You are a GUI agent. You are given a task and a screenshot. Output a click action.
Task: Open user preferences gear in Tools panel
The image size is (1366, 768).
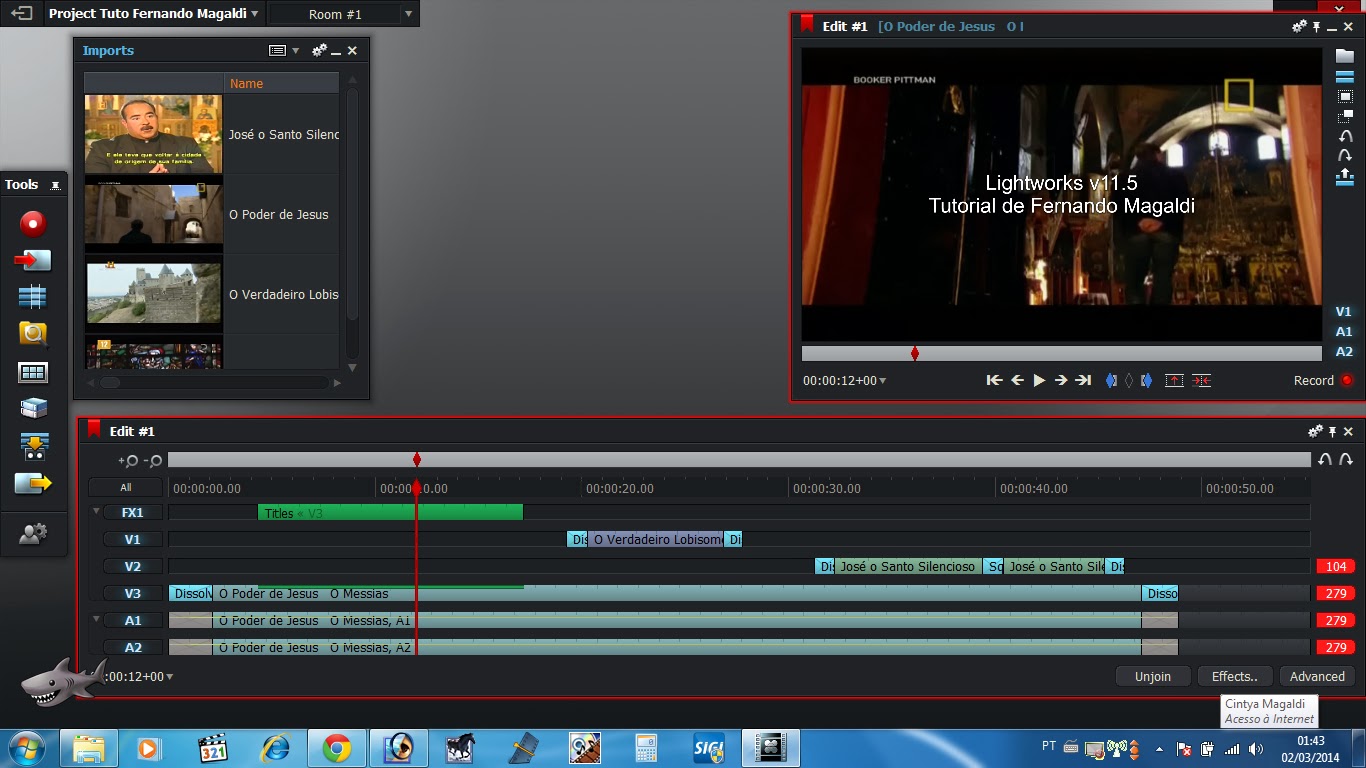pyautogui.click(x=33, y=535)
